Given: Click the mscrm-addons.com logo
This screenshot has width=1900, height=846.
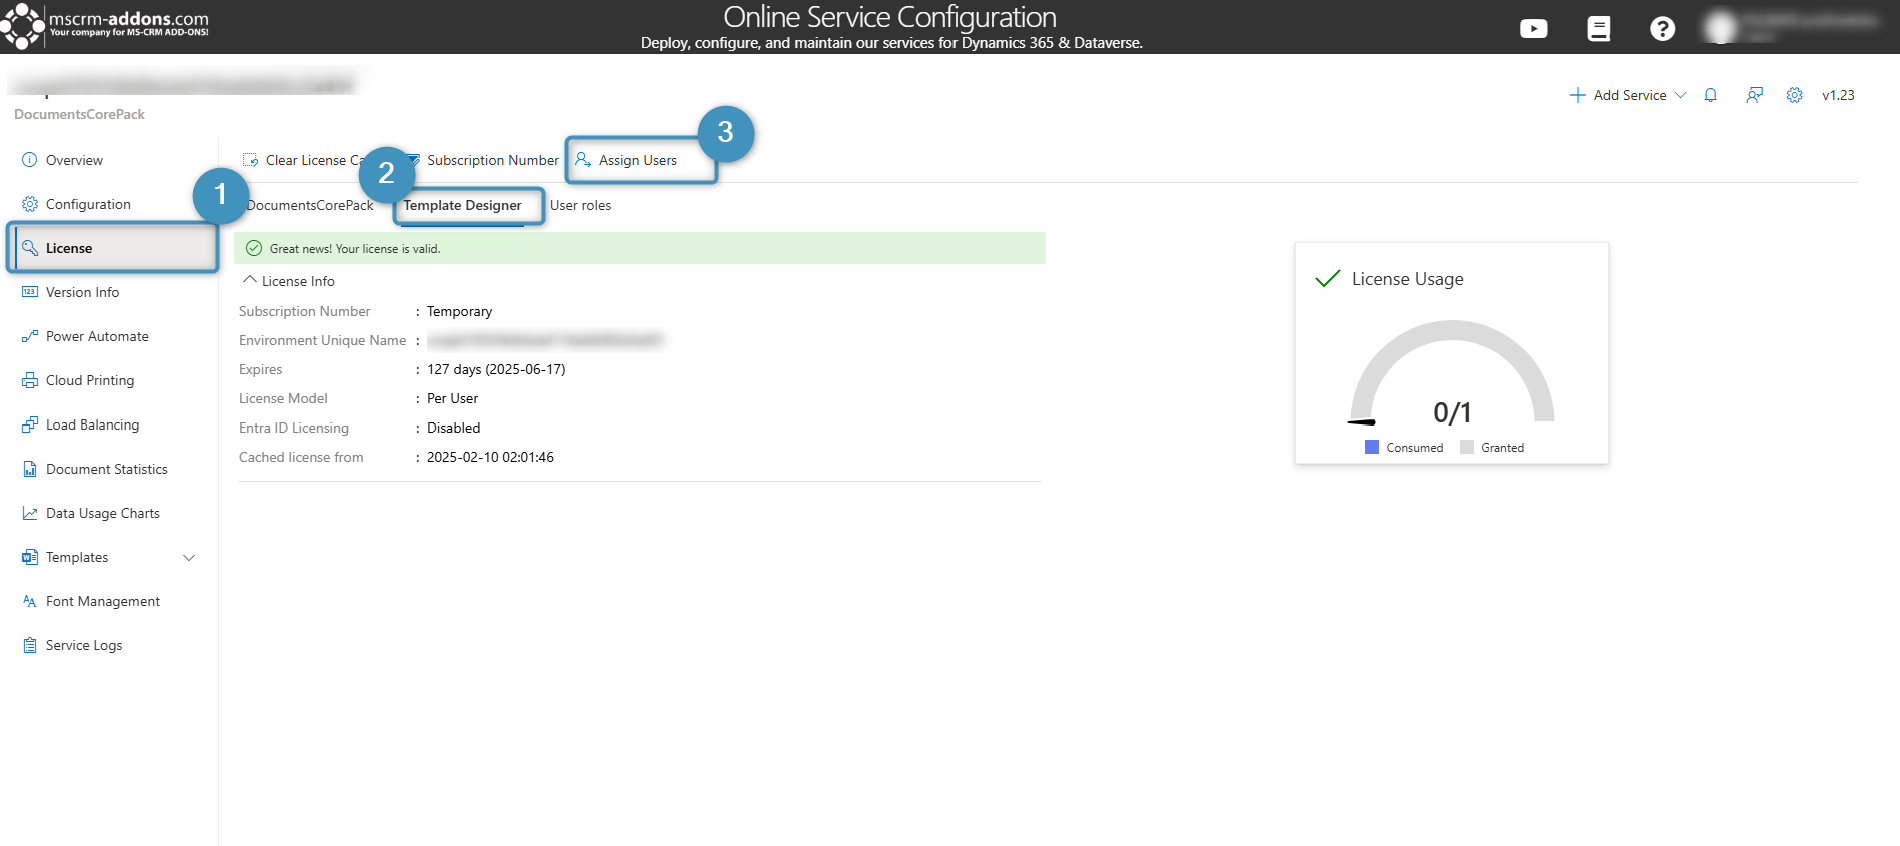Looking at the screenshot, I should (x=105, y=26).
